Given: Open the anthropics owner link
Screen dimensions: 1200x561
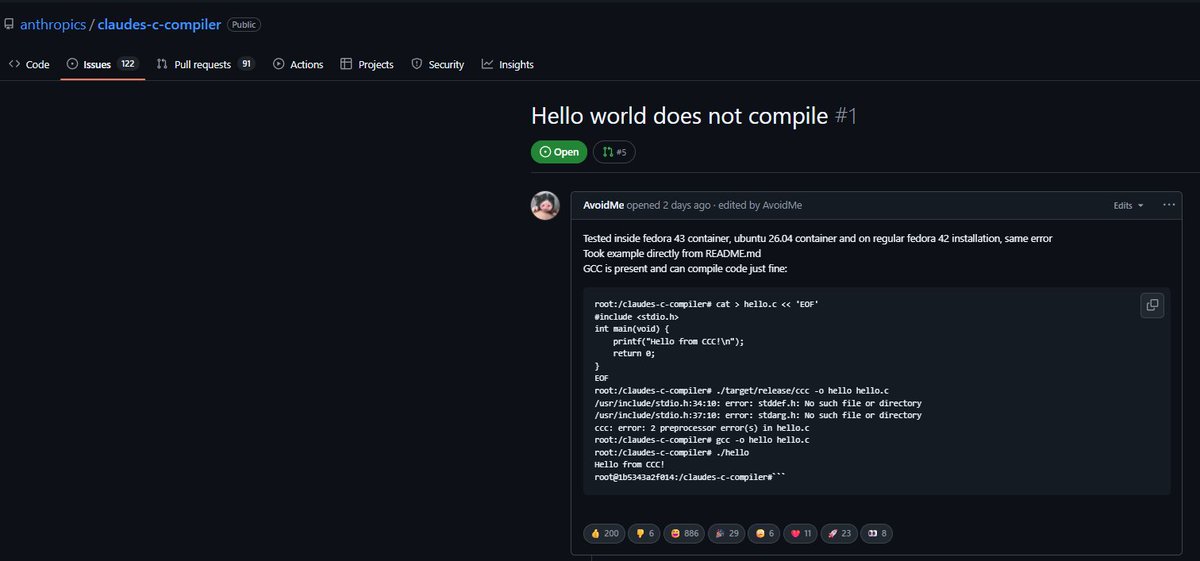Looking at the screenshot, I should click(x=54, y=24).
